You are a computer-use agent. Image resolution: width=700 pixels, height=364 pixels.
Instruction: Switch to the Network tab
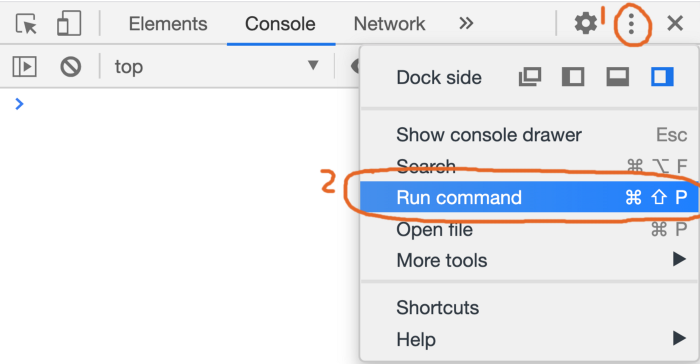pos(389,24)
